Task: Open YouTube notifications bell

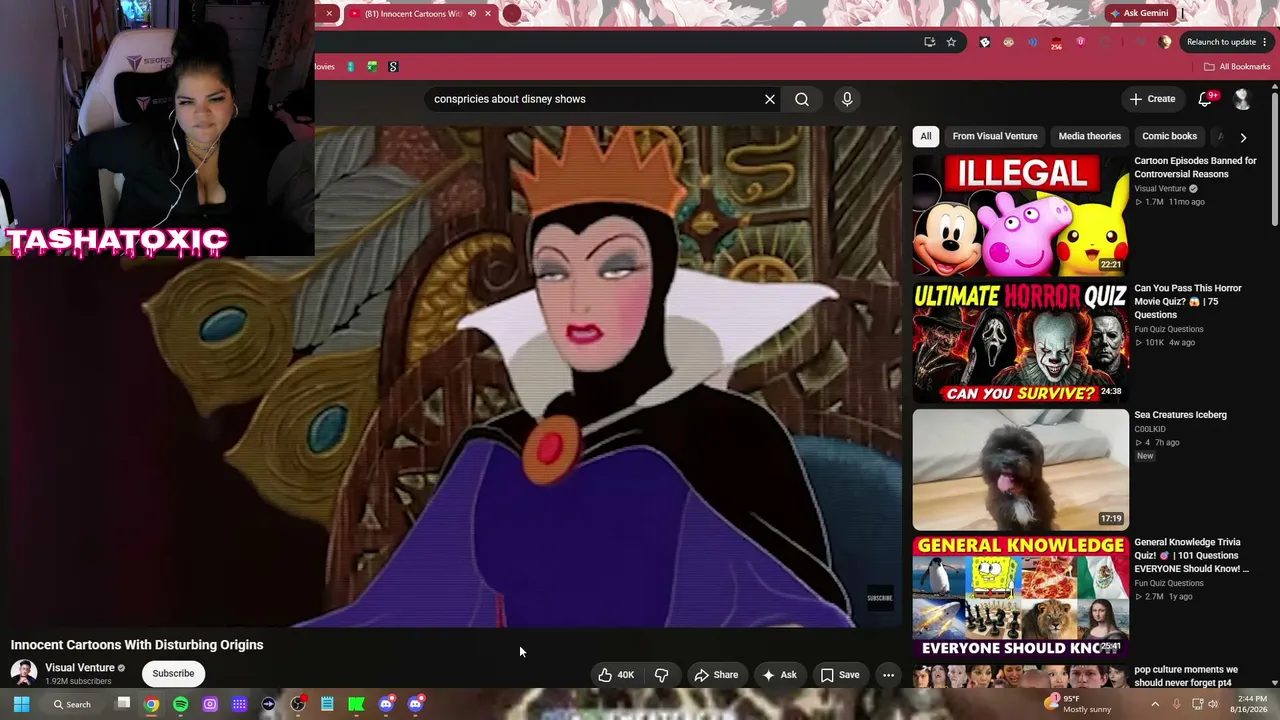Action: pos(1205,99)
